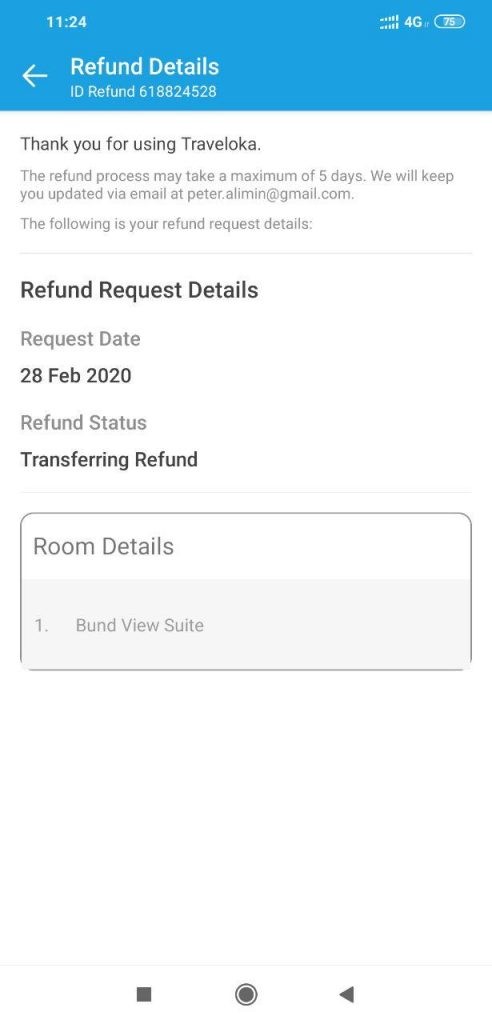Tap the Refund Request Details heading
Image resolution: width=492 pixels, height=1024 pixels.
[x=139, y=290]
